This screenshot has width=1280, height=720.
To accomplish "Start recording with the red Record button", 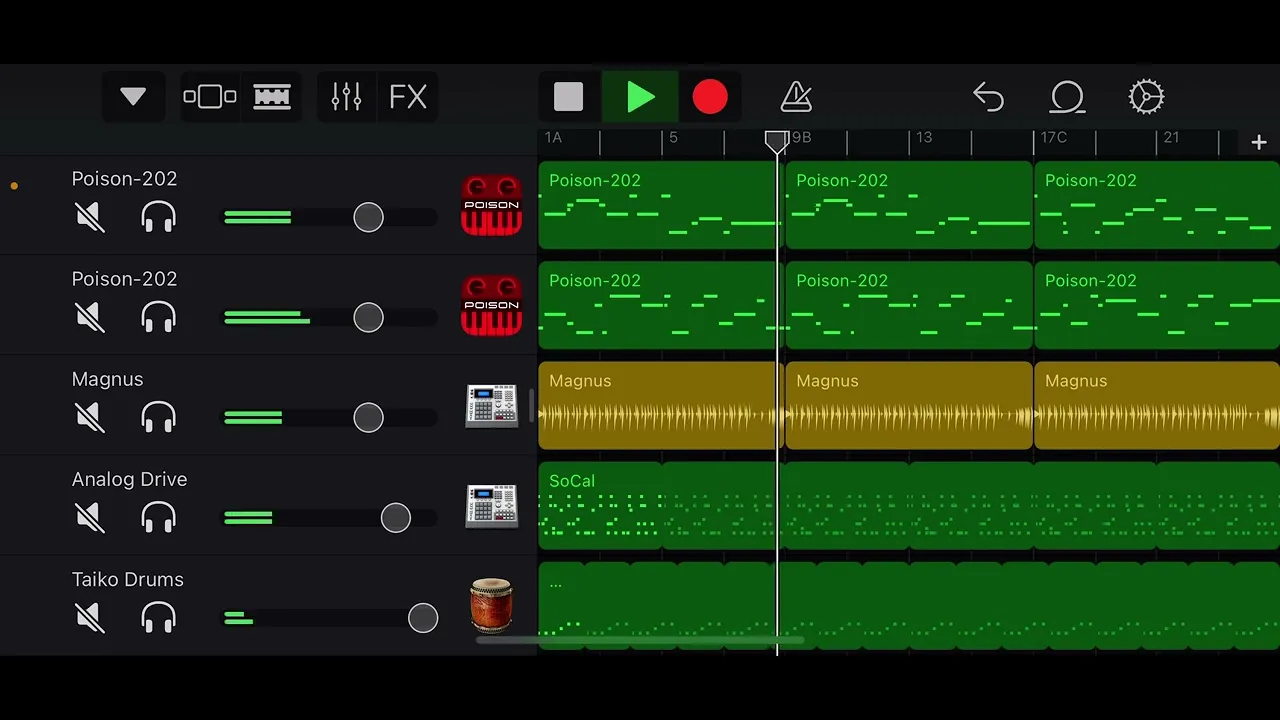I will (710, 97).
